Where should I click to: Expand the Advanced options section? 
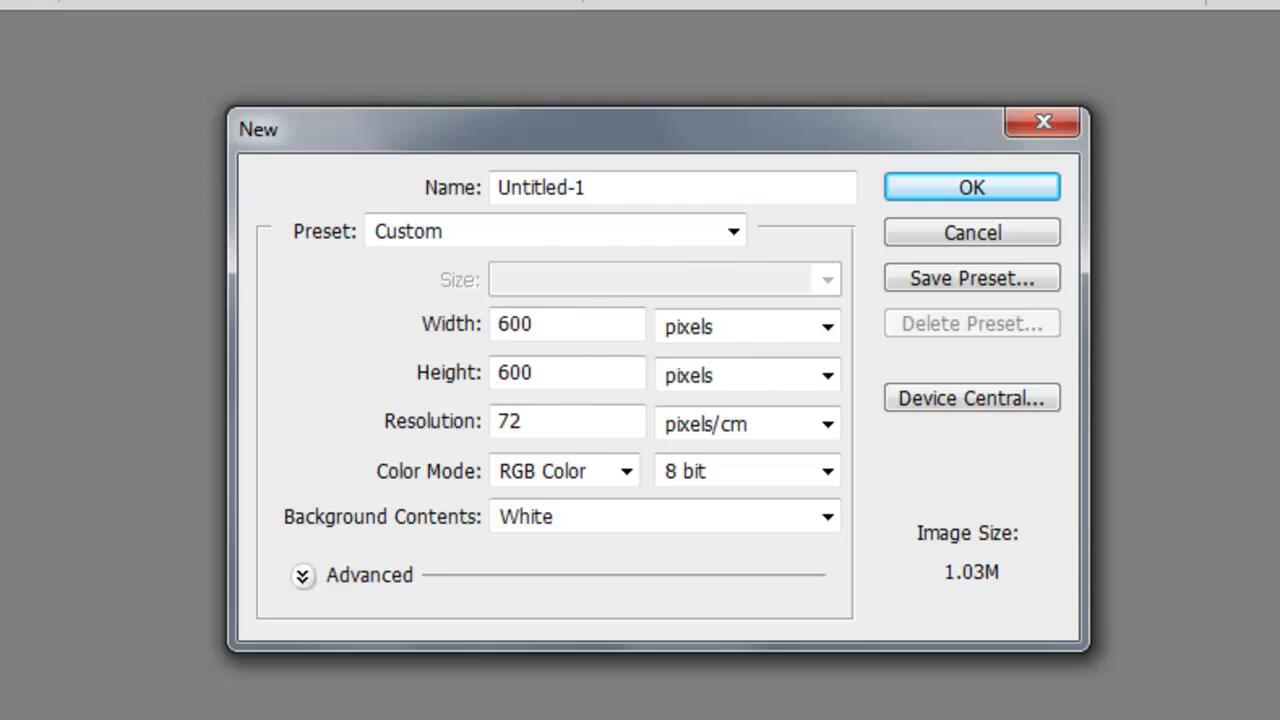303,576
